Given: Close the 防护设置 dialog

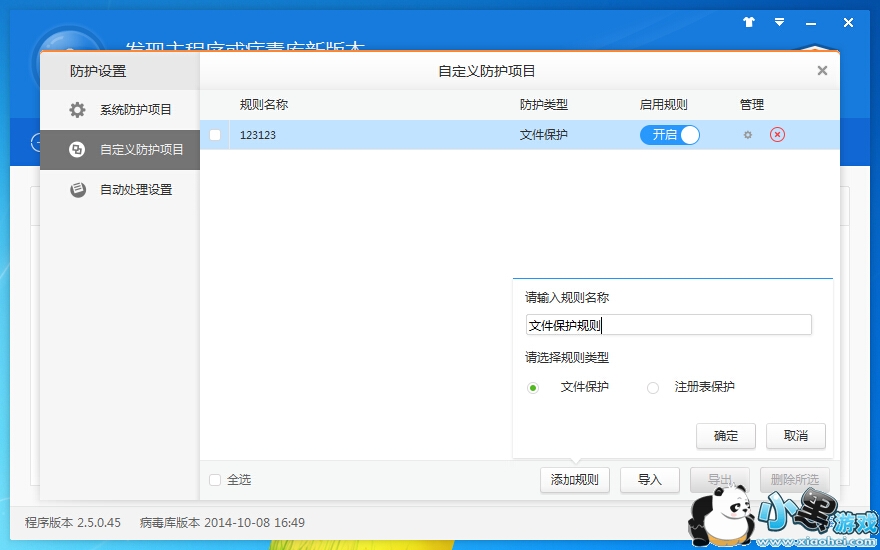Looking at the screenshot, I should pyautogui.click(x=822, y=71).
